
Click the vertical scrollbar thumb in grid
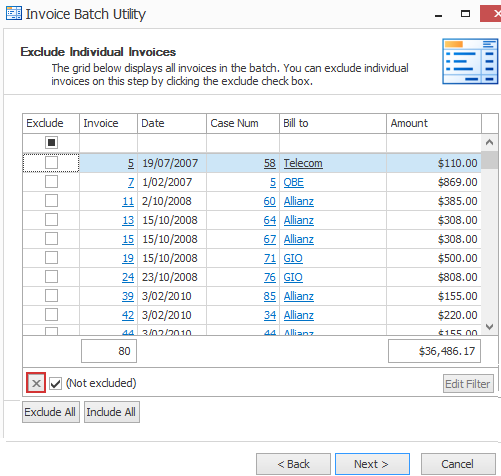coord(490,160)
